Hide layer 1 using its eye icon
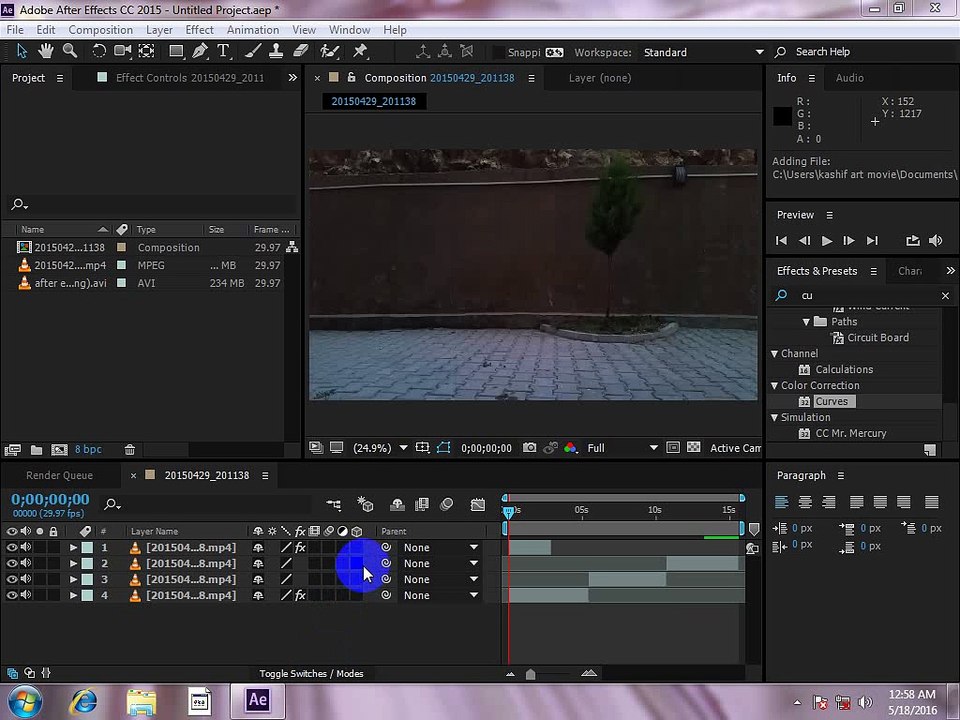This screenshot has width=960, height=720. (x=11, y=547)
